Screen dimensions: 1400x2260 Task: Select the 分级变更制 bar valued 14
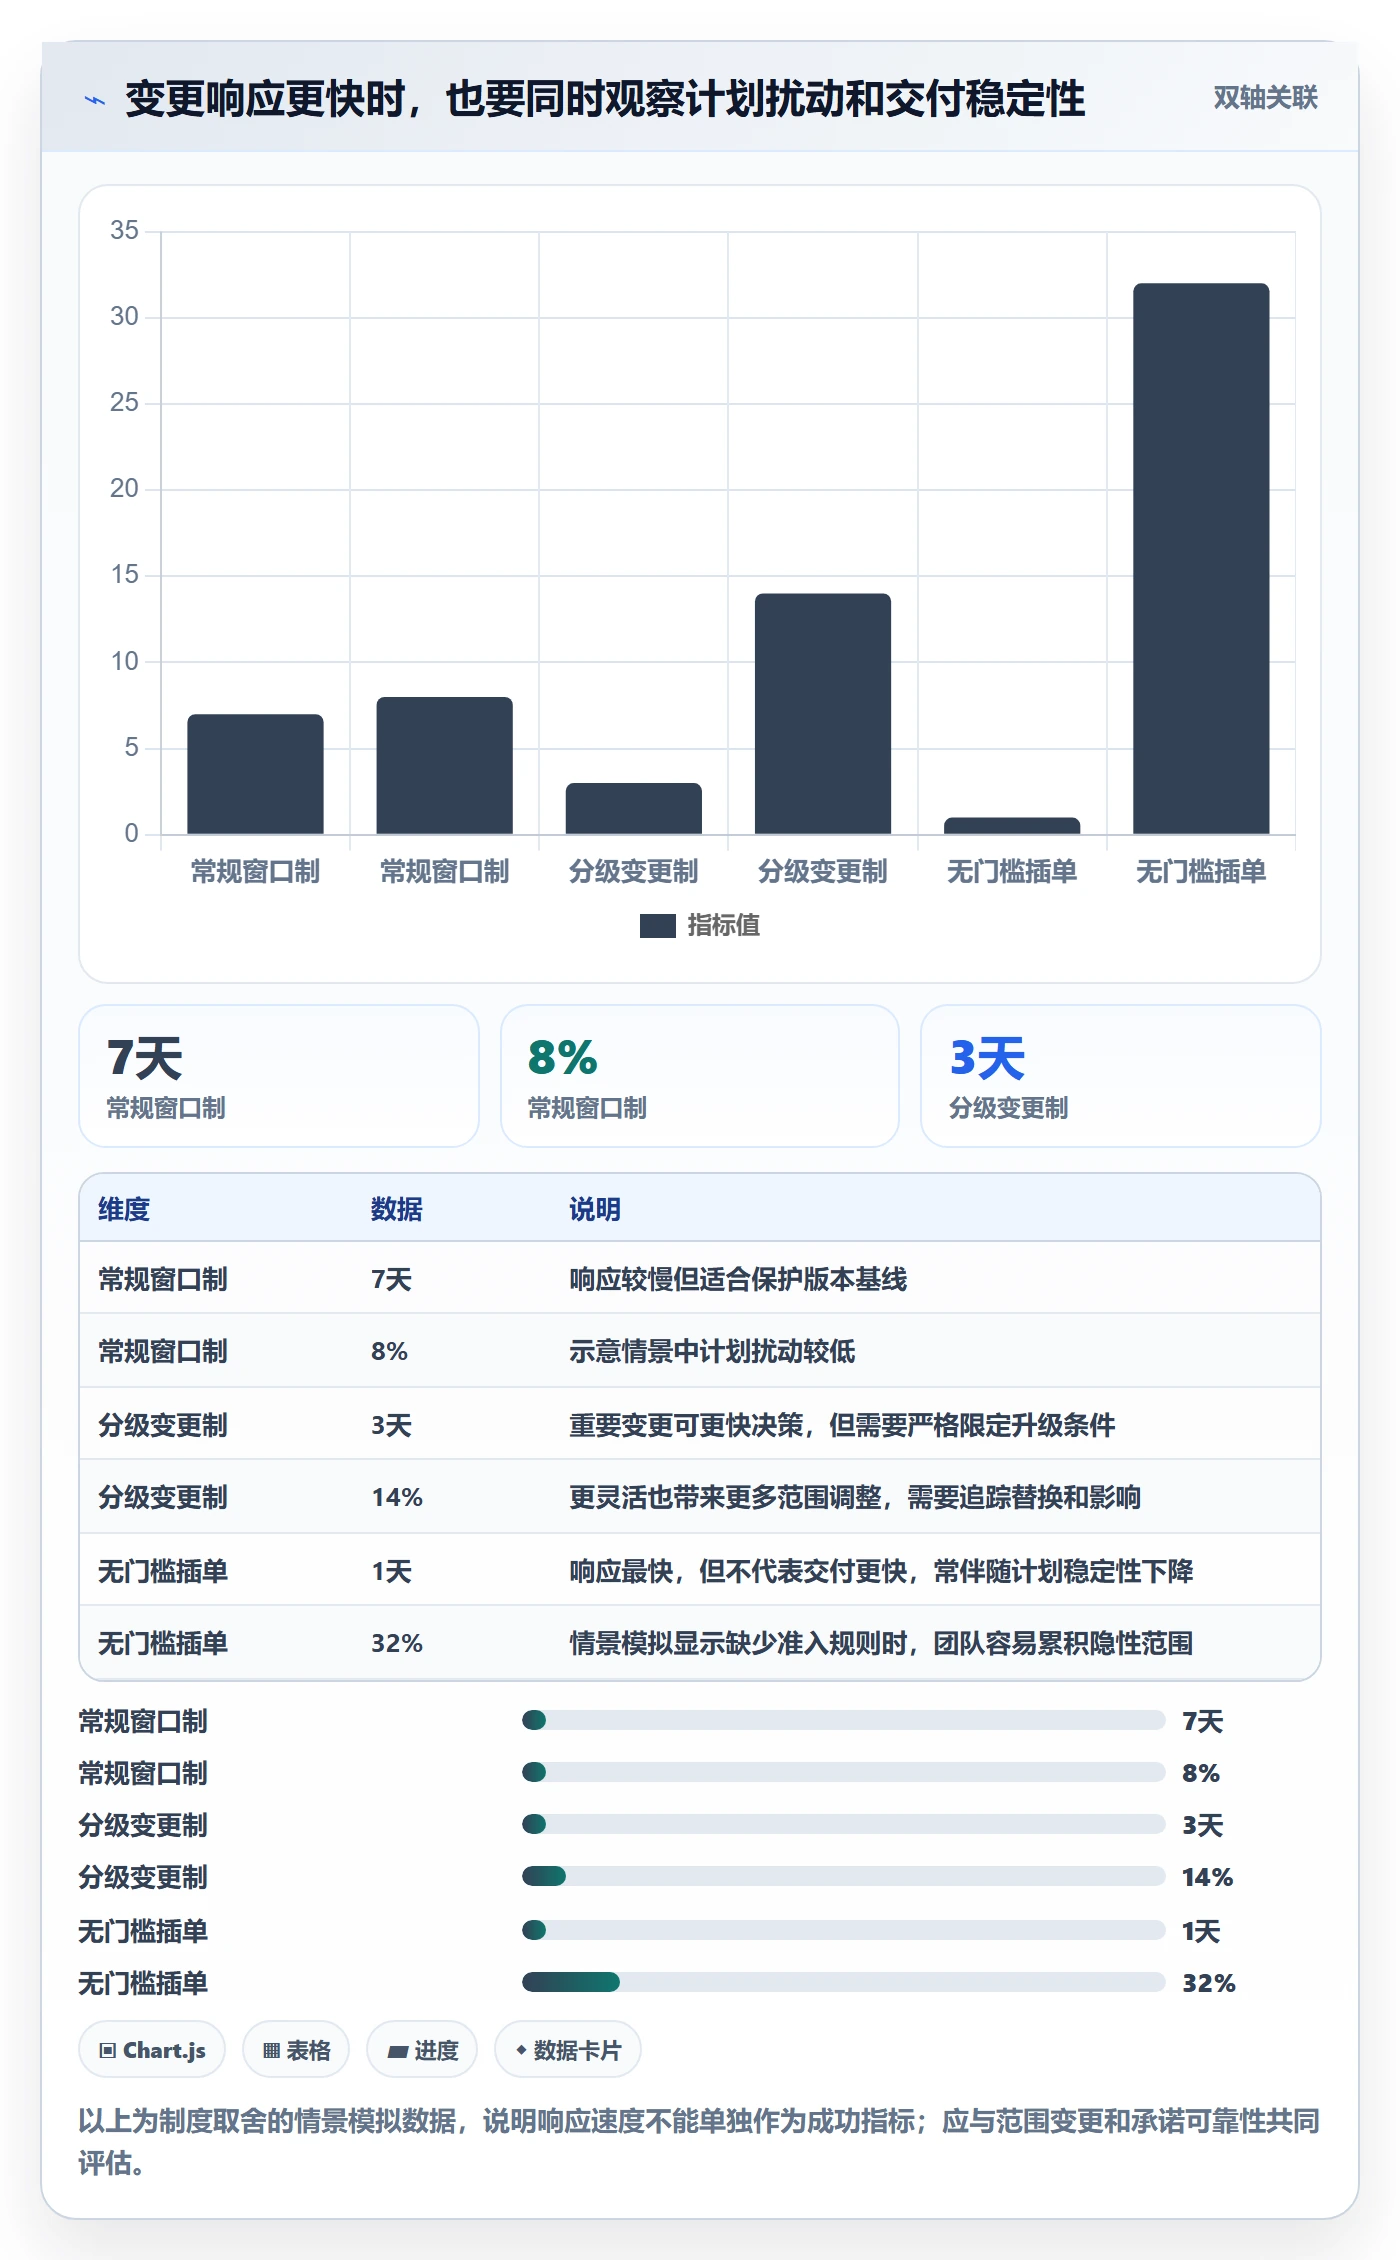click(822, 713)
